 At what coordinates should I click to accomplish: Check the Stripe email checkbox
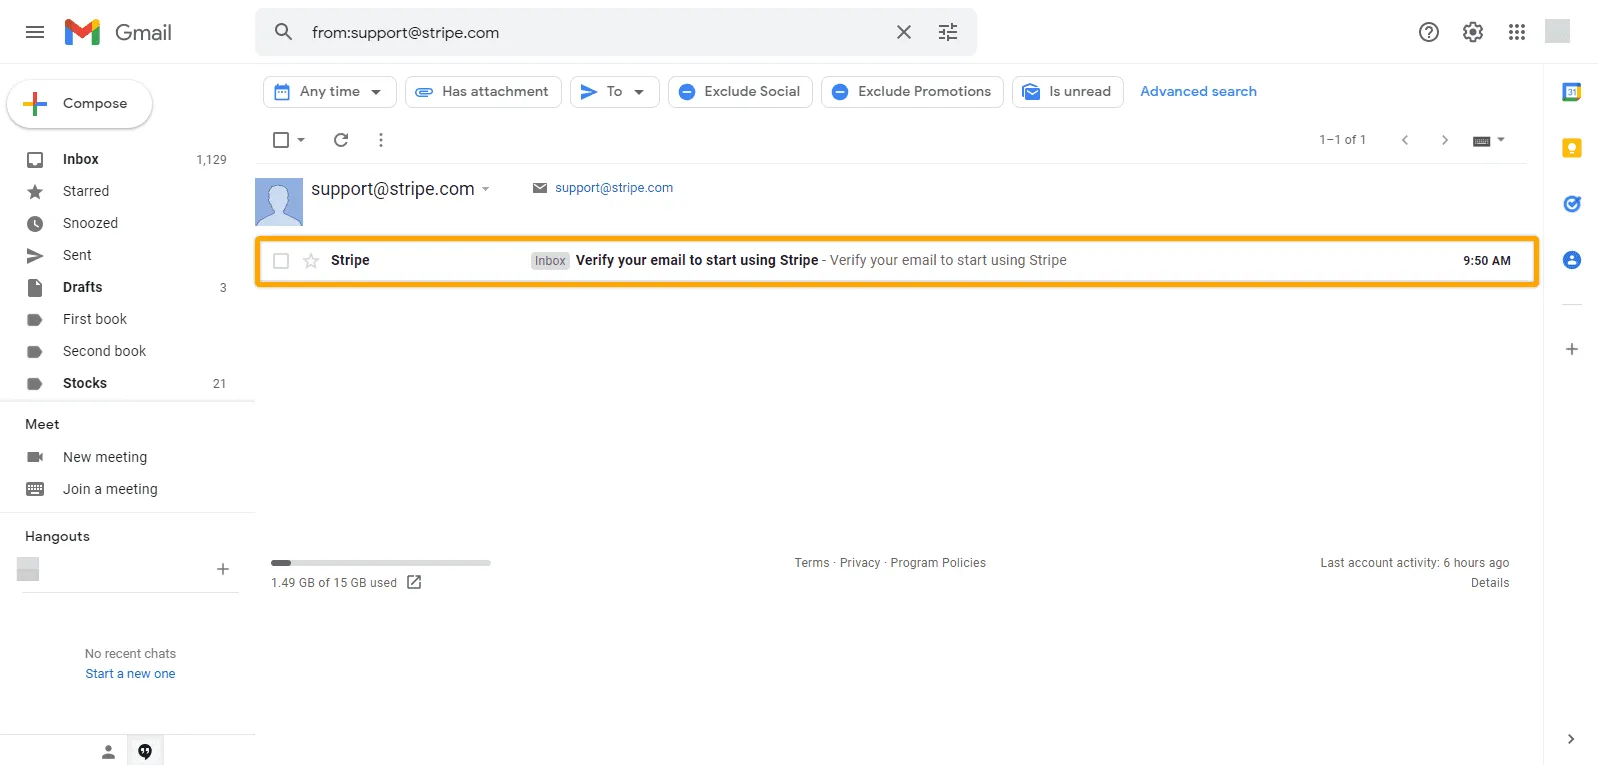pyautogui.click(x=281, y=261)
